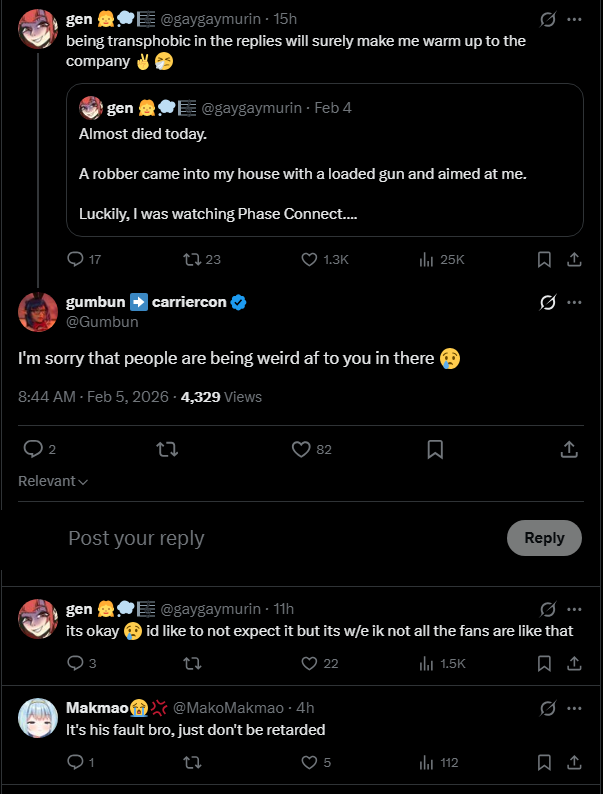
Task: Like gen's top post with 1.3K likes
Action: [309, 259]
